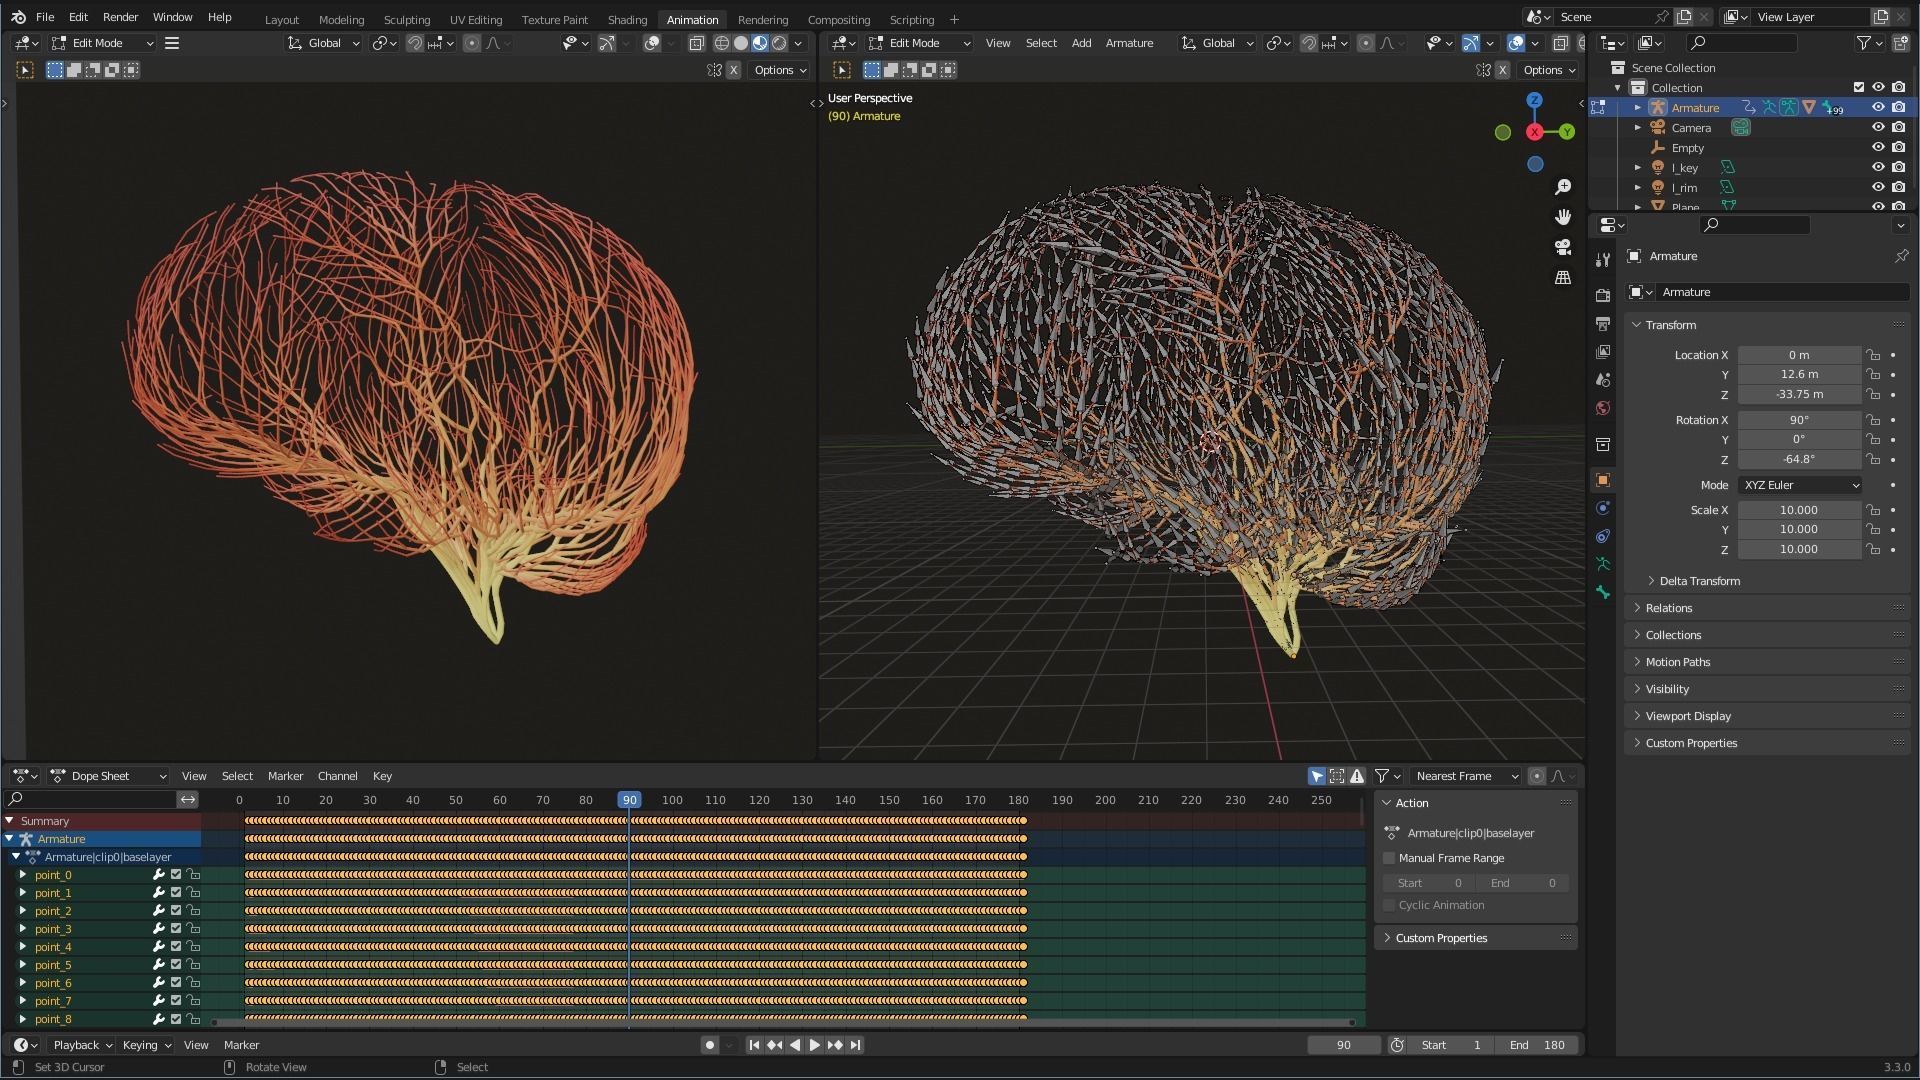1920x1080 pixels.
Task: Open the Render properties tab icon
Action: (x=1603, y=296)
